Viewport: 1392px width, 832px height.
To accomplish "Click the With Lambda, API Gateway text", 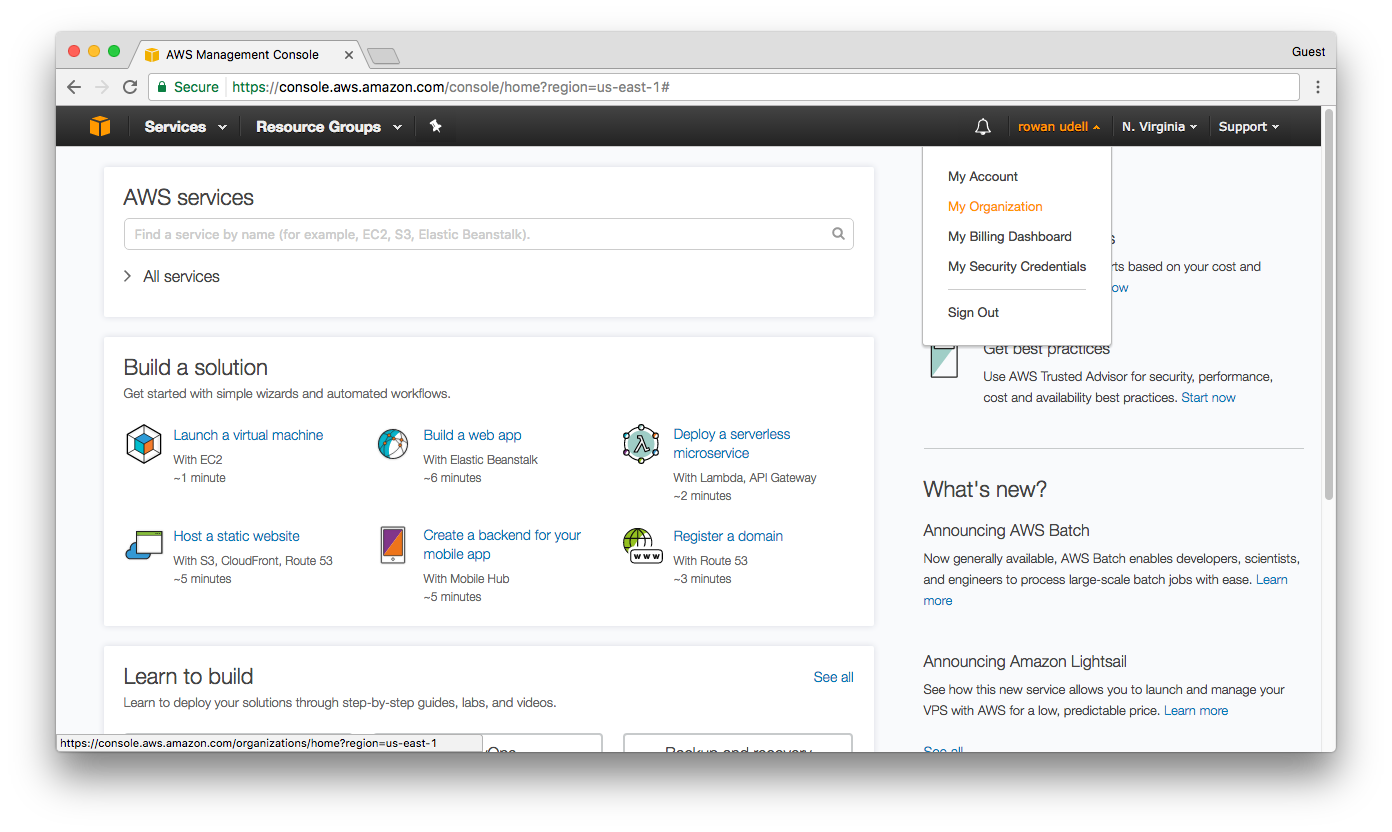I will (744, 478).
